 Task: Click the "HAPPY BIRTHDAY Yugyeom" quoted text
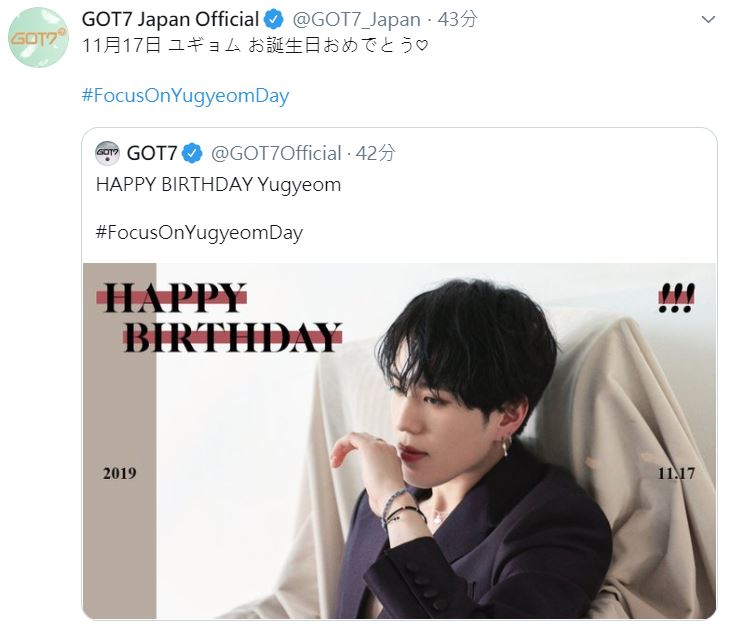tap(218, 185)
